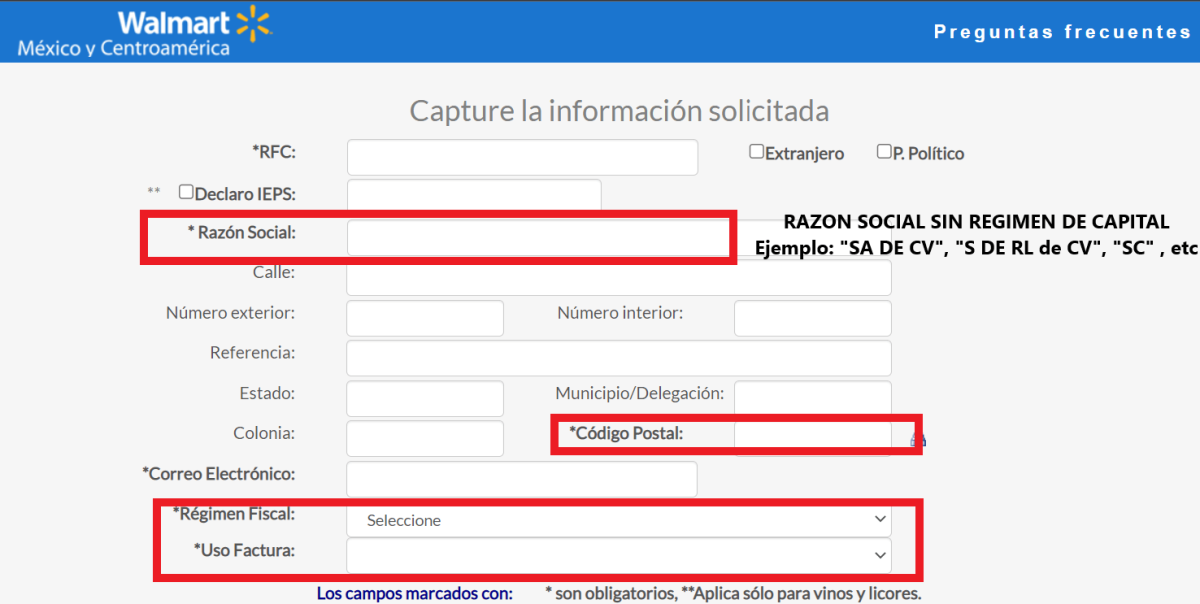This screenshot has height=604, width=1200.
Task: Select the Número exterior field
Action: 425,318
